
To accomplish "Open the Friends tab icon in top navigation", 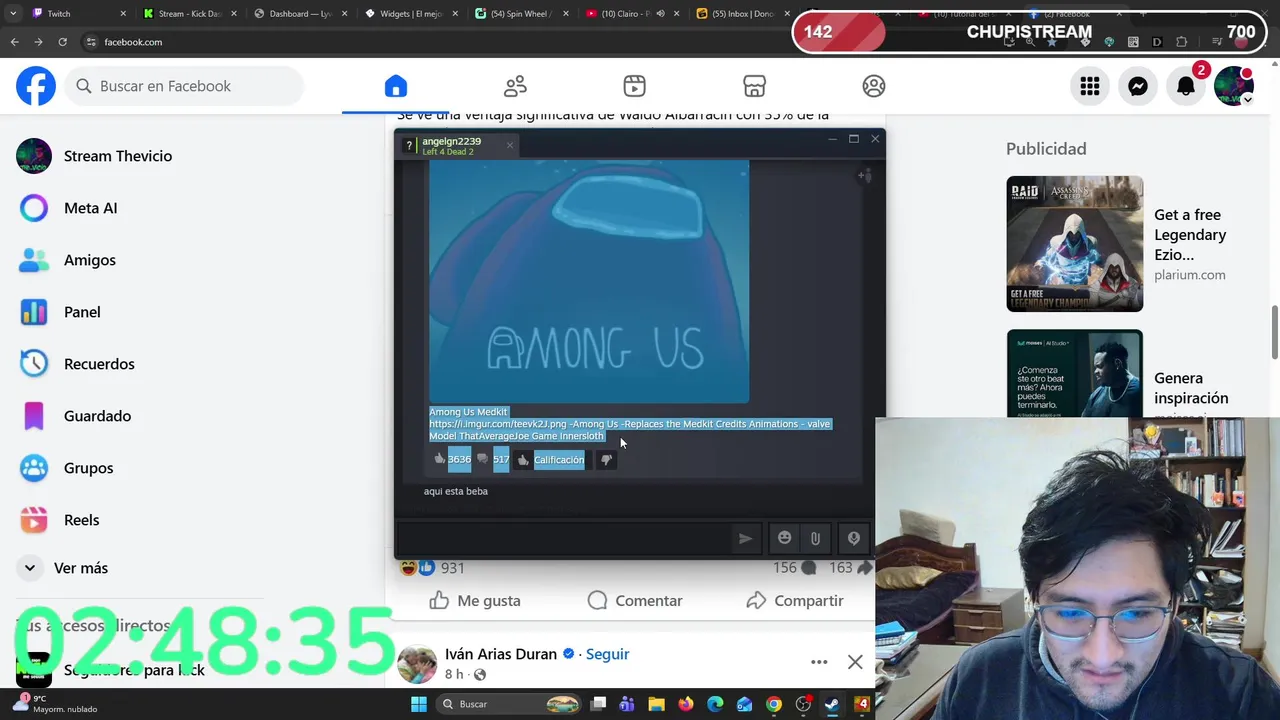I will click(515, 86).
